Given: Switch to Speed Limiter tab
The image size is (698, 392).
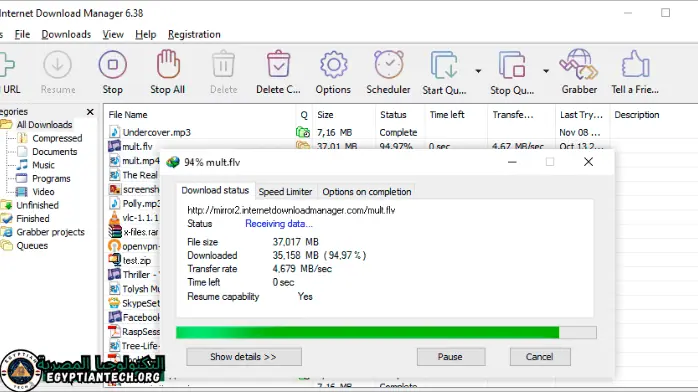Looking at the screenshot, I should point(285,192).
